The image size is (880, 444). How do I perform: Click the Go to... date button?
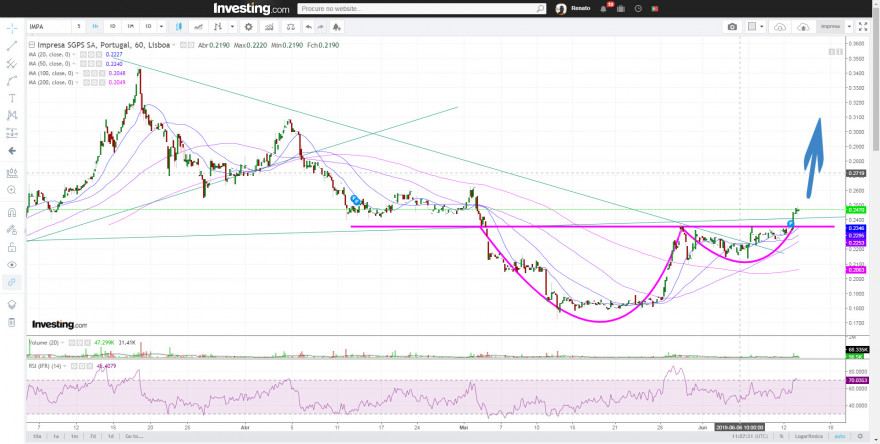coord(134,436)
